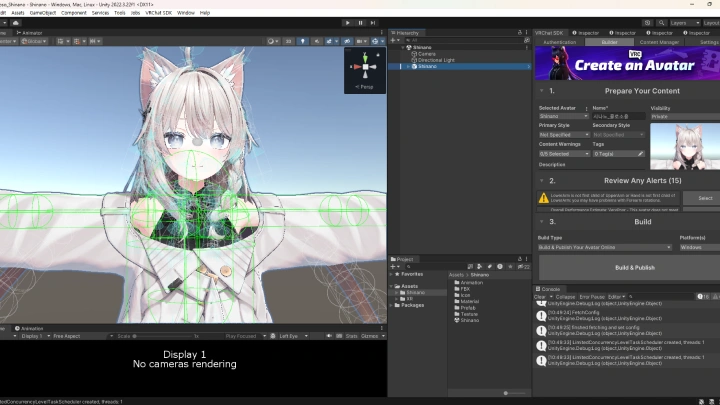Open the GameObject menu
The width and height of the screenshot is (720, 405).
[43, 13]
